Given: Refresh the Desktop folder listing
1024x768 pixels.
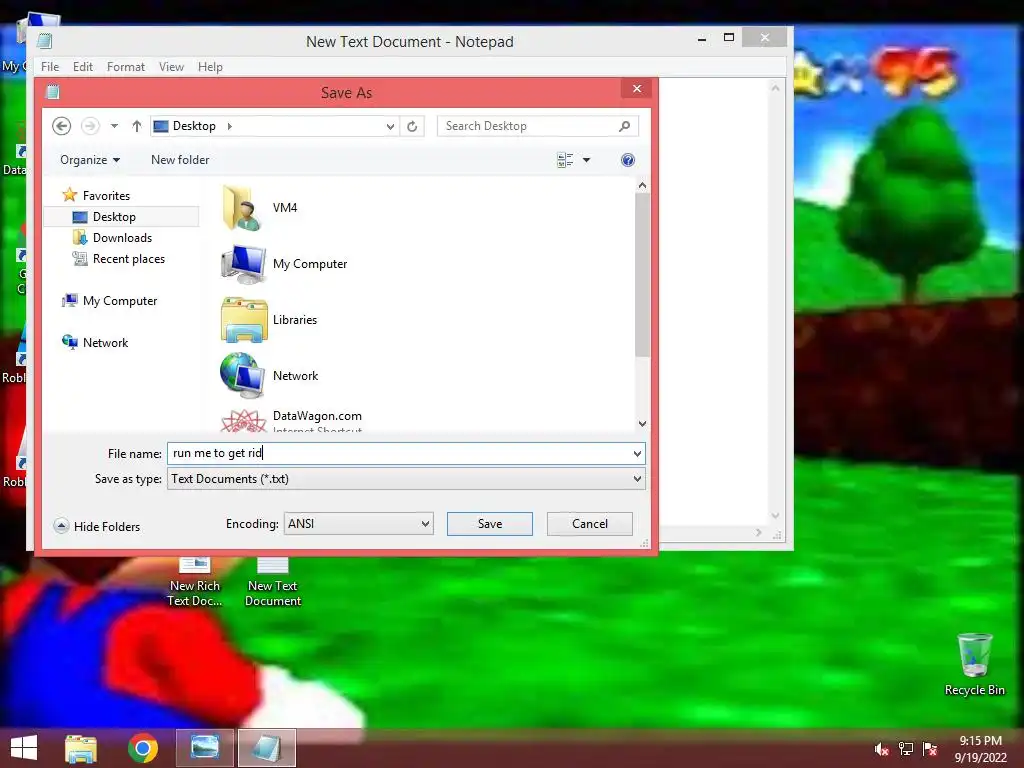Looking at the screenshot, I should point(412,126).
